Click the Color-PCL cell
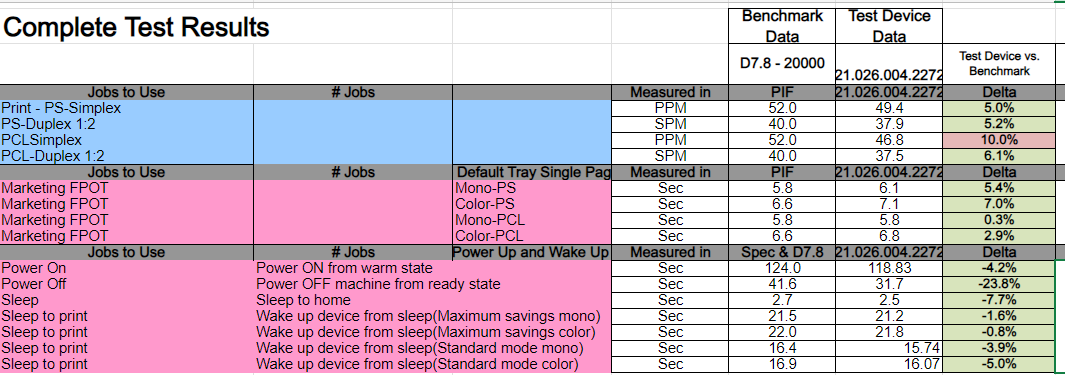 pos(532,236)
